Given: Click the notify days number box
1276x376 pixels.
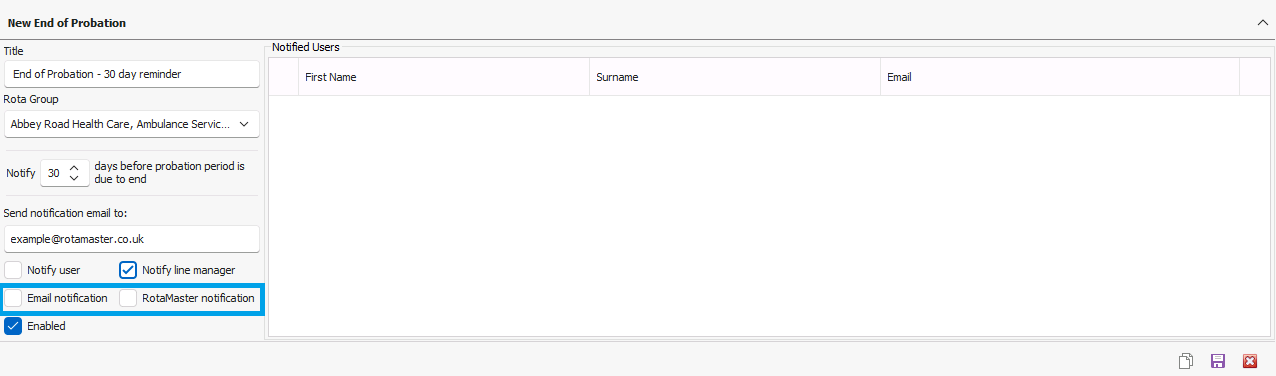Looking at the screenshot, I should [54, 173].
